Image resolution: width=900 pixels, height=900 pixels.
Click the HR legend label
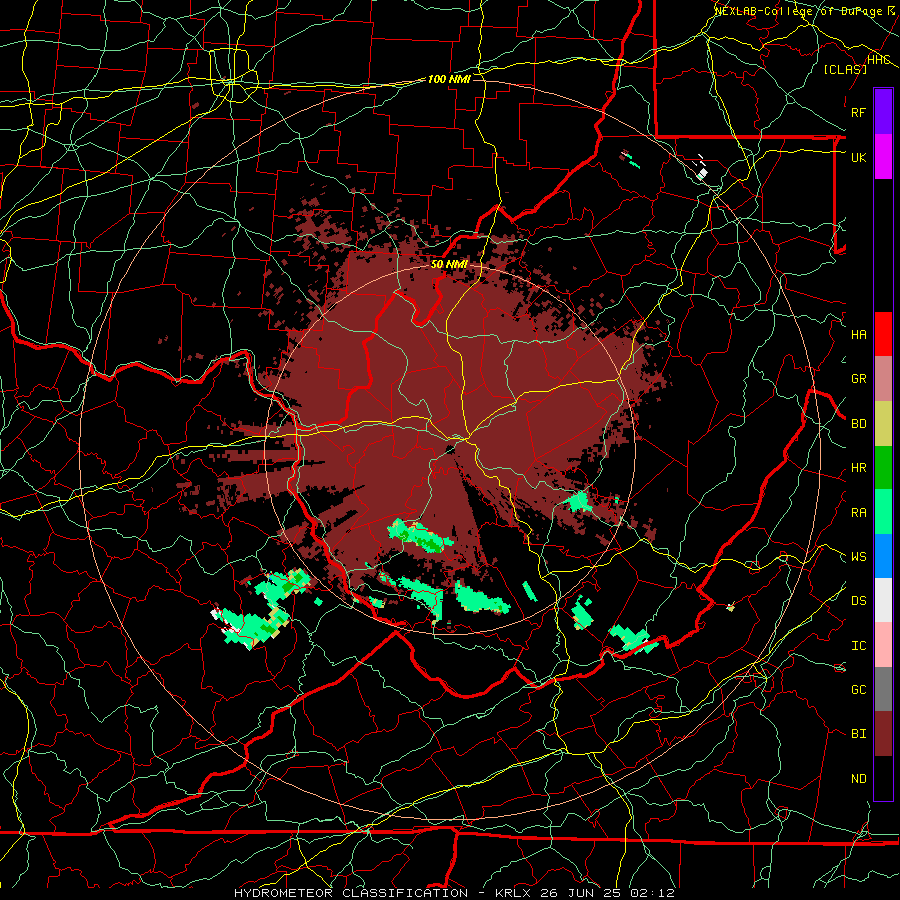point(859,468)
